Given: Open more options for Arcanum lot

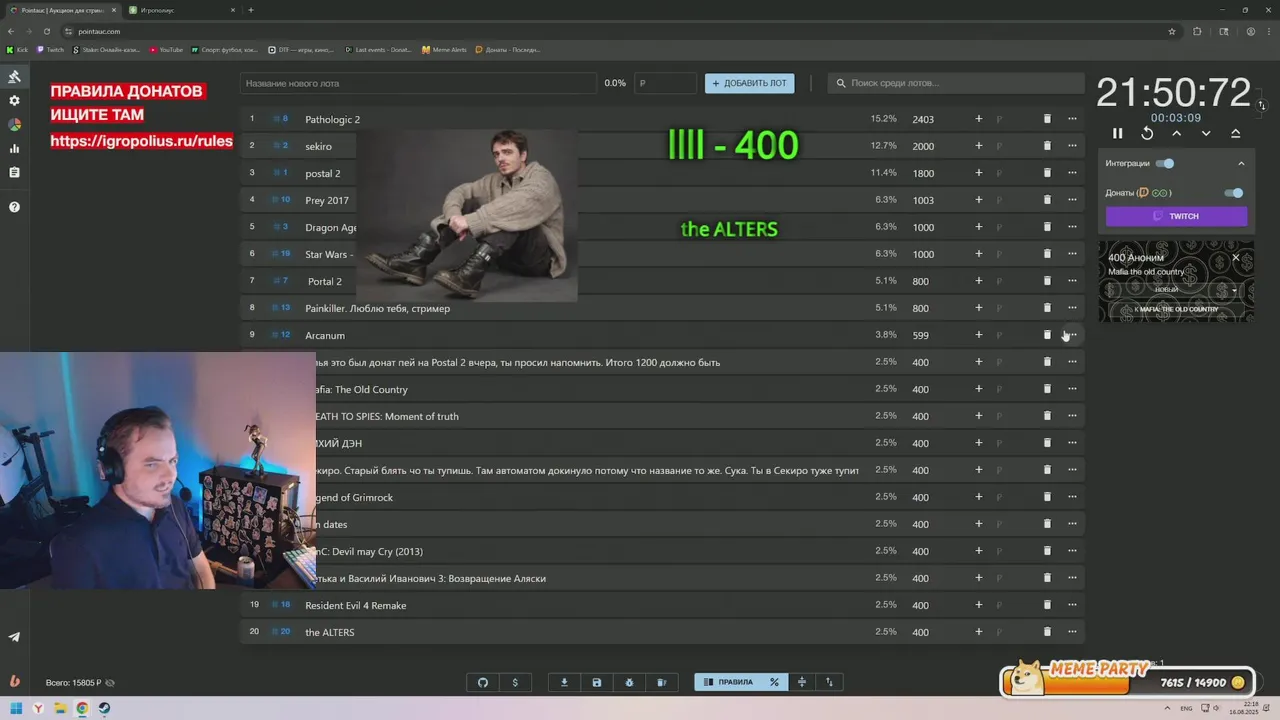Looking at the screenshot, I should click(1072, 335).
